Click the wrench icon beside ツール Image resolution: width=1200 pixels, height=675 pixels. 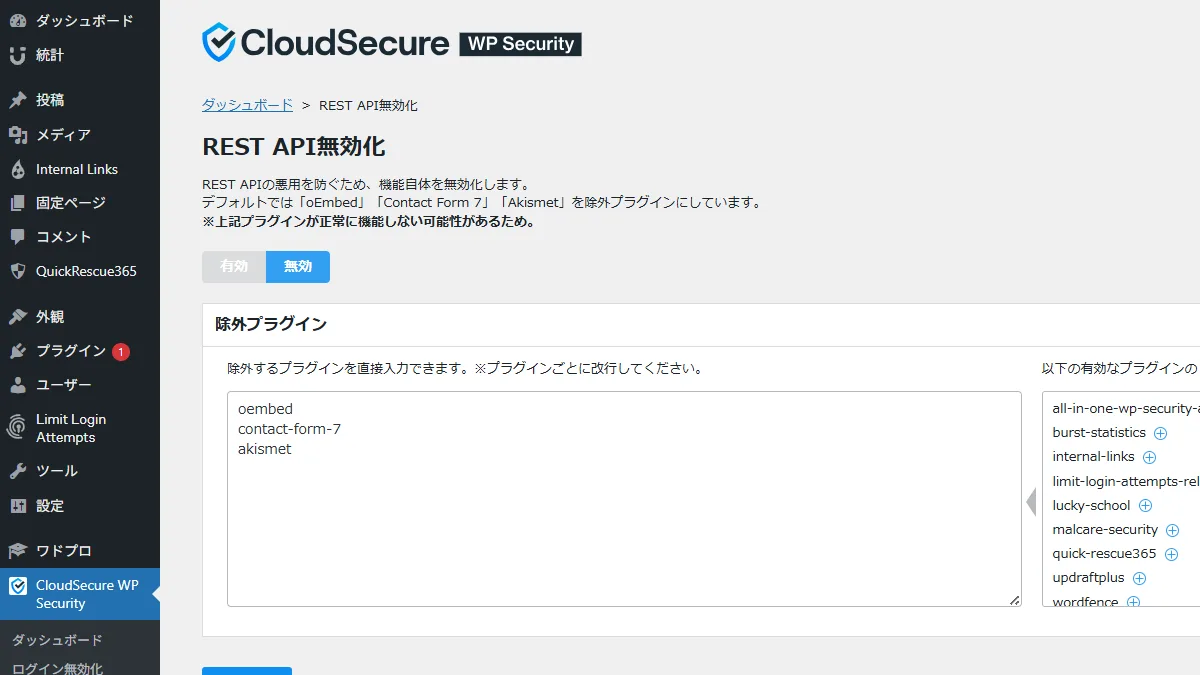click(x=17, y=471)
